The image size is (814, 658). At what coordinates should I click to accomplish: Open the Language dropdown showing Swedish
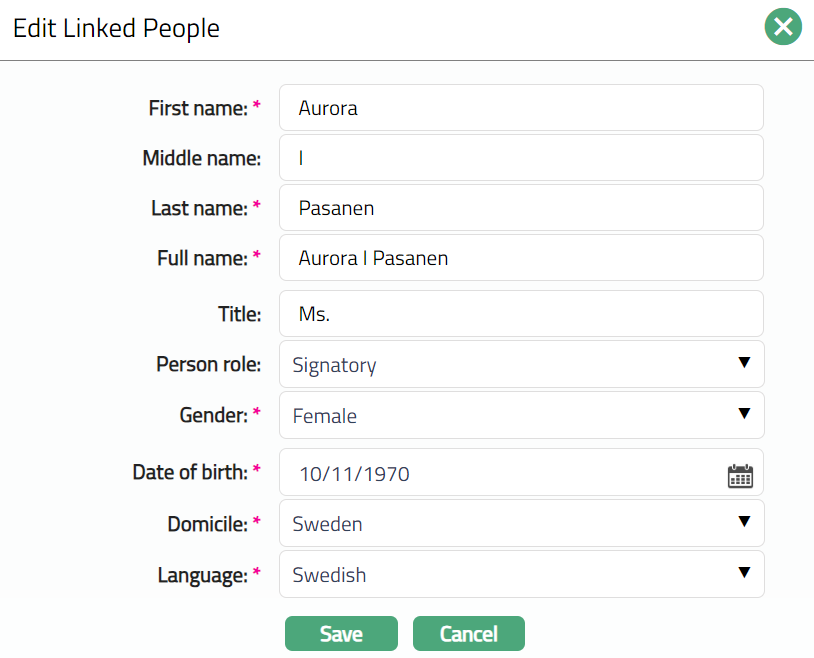pos(520,575)
